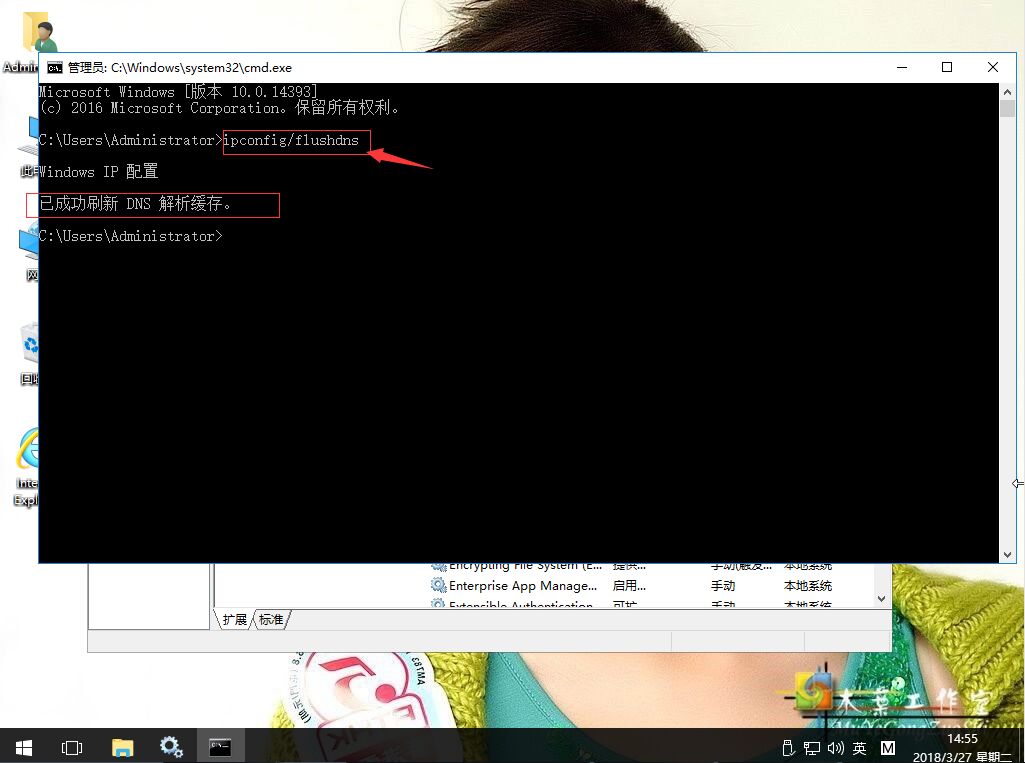Click the cmd title text 管理员: C:\Windows\system32\cmd.exe
The image size is (1025, 763).
[180, 67]
